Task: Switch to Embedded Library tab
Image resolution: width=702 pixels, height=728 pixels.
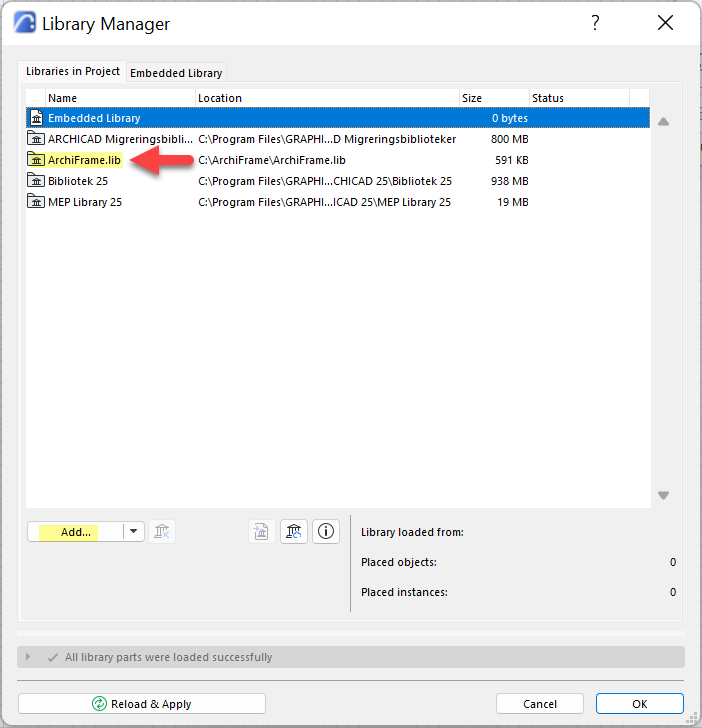Action: 176,73
